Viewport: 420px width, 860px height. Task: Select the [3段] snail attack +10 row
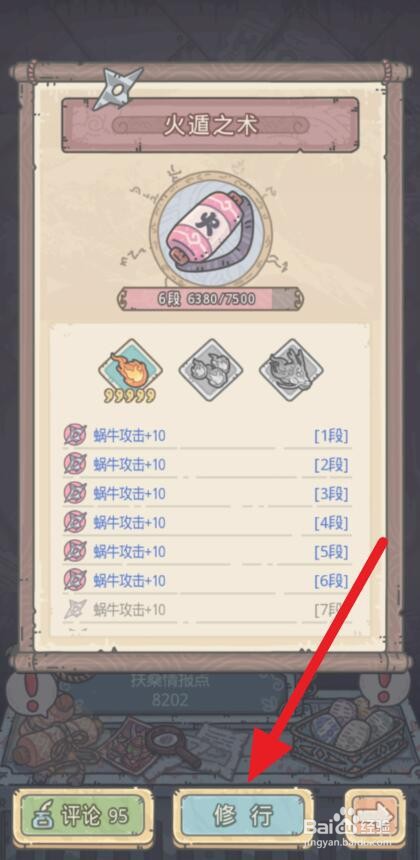click(x=206, y=494)
